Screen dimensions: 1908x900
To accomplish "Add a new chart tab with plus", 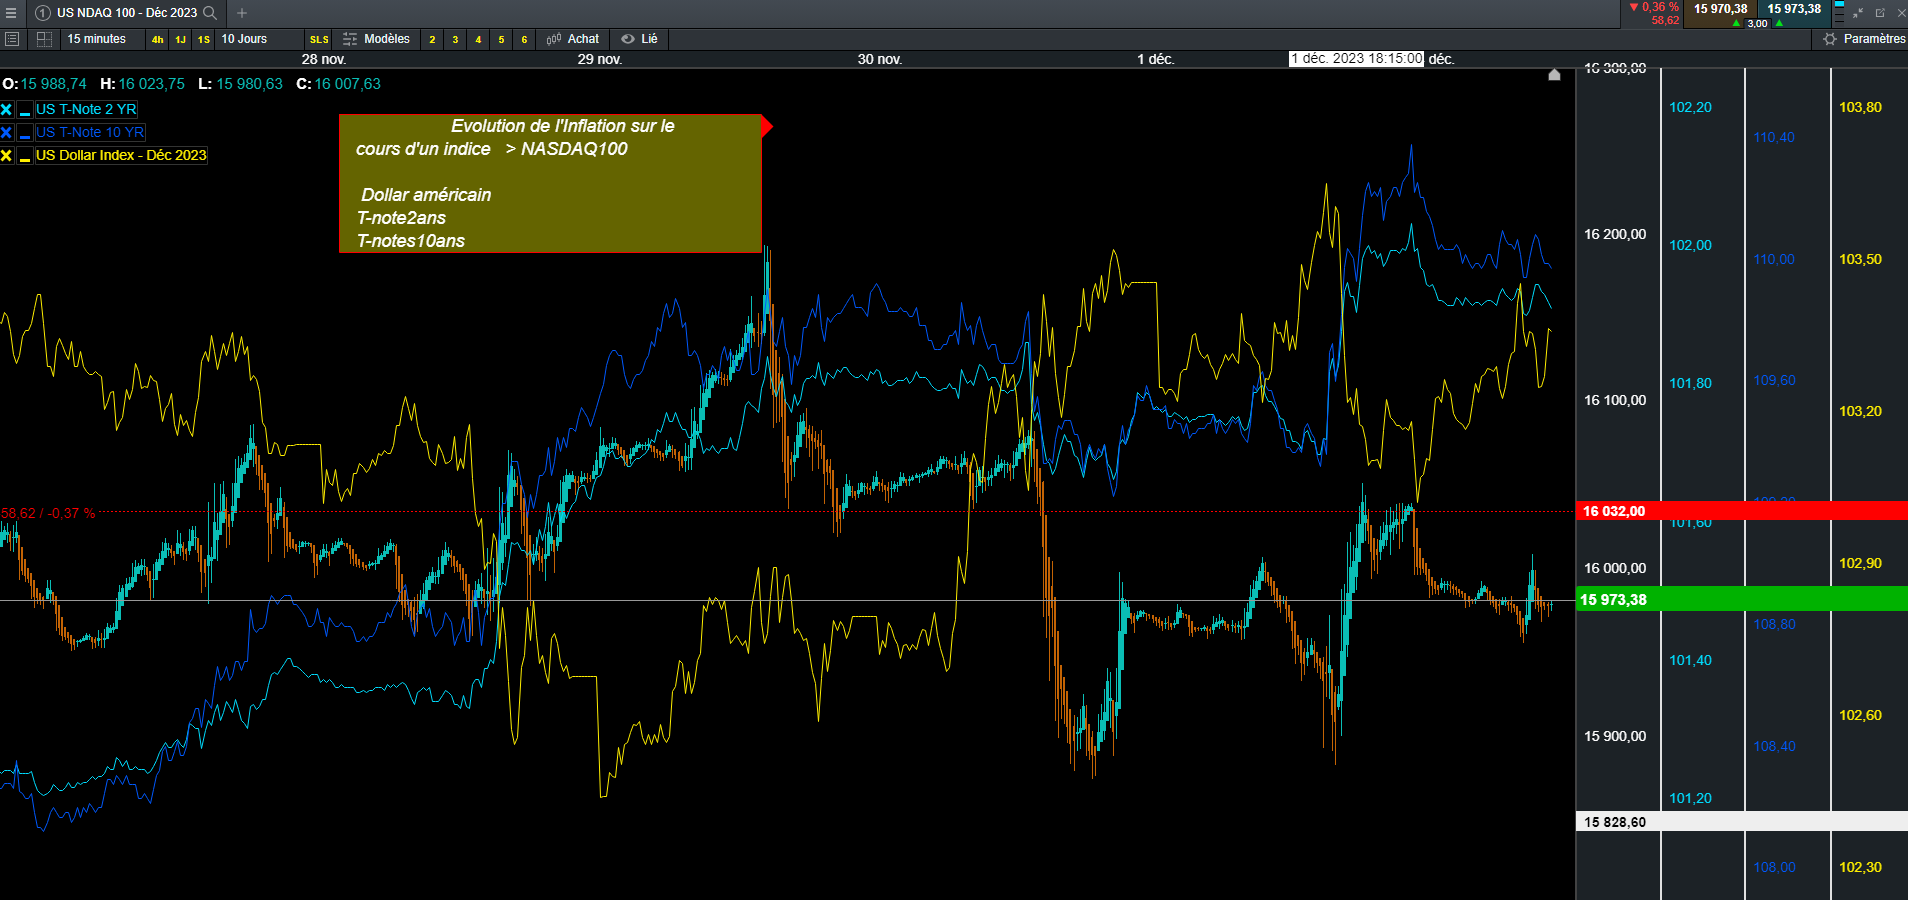I will coord(242,13).
